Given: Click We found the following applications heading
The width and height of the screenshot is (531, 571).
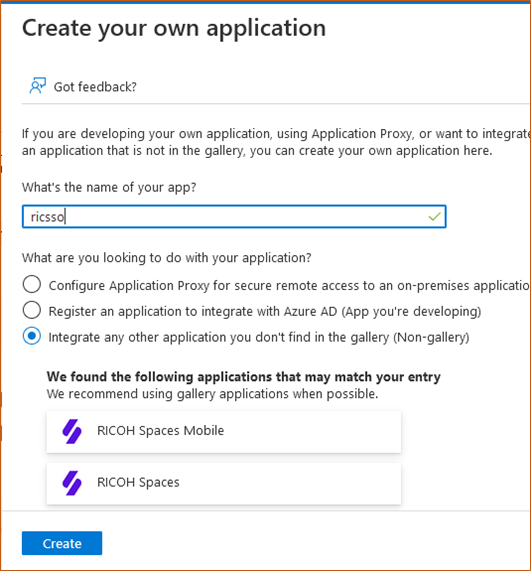Looking at the screenshot, I should click(x=244, y=376).
